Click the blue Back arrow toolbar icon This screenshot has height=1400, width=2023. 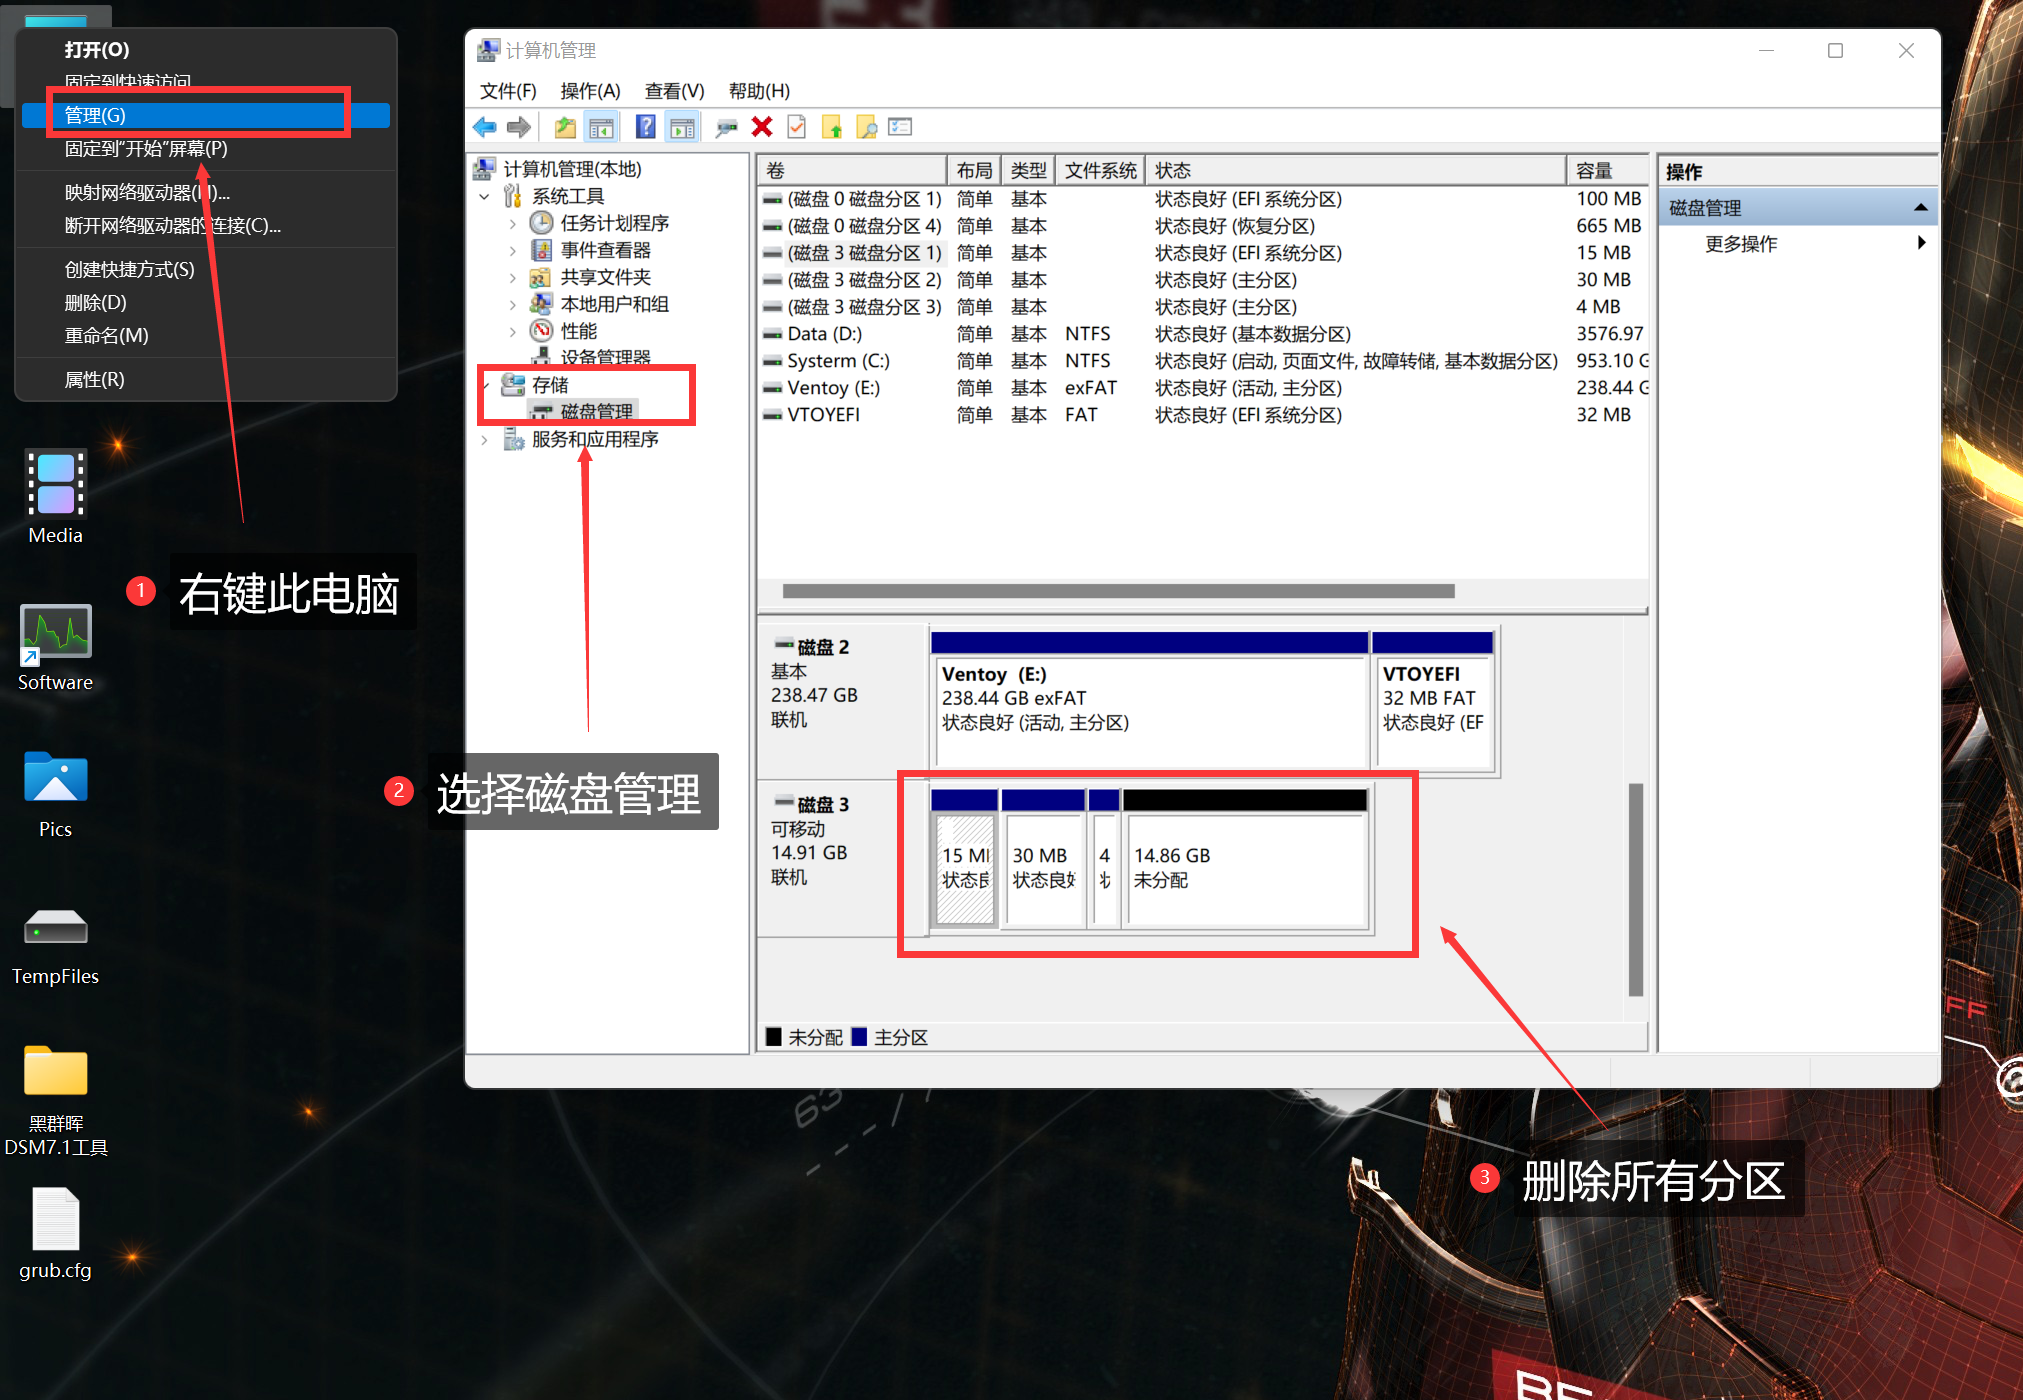click(x=485, y=127)
